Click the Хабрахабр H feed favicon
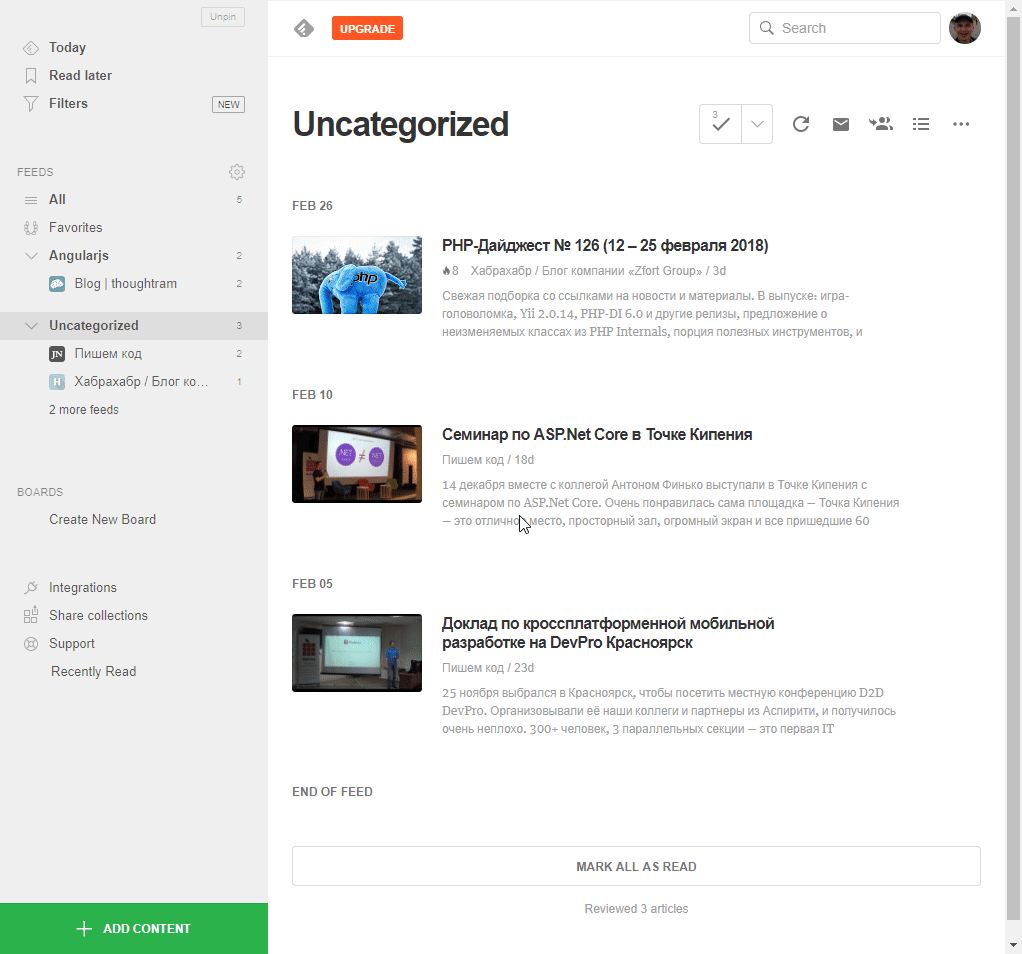Viewport: 1022px width, 954px height. click(57, 382)
